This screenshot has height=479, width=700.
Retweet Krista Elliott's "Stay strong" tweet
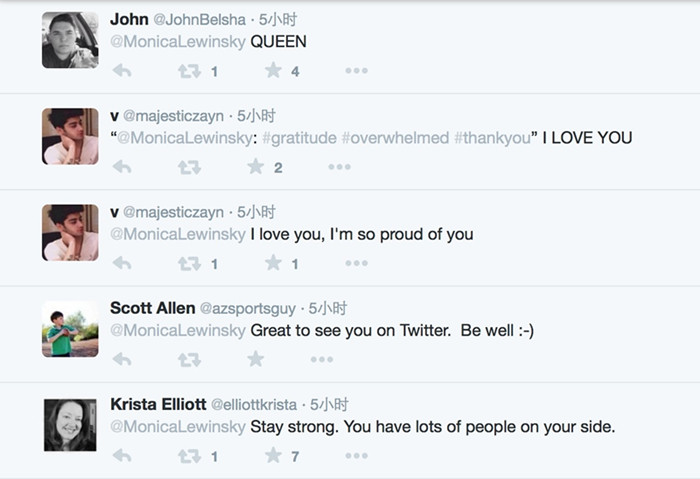[x=189, y=455]
